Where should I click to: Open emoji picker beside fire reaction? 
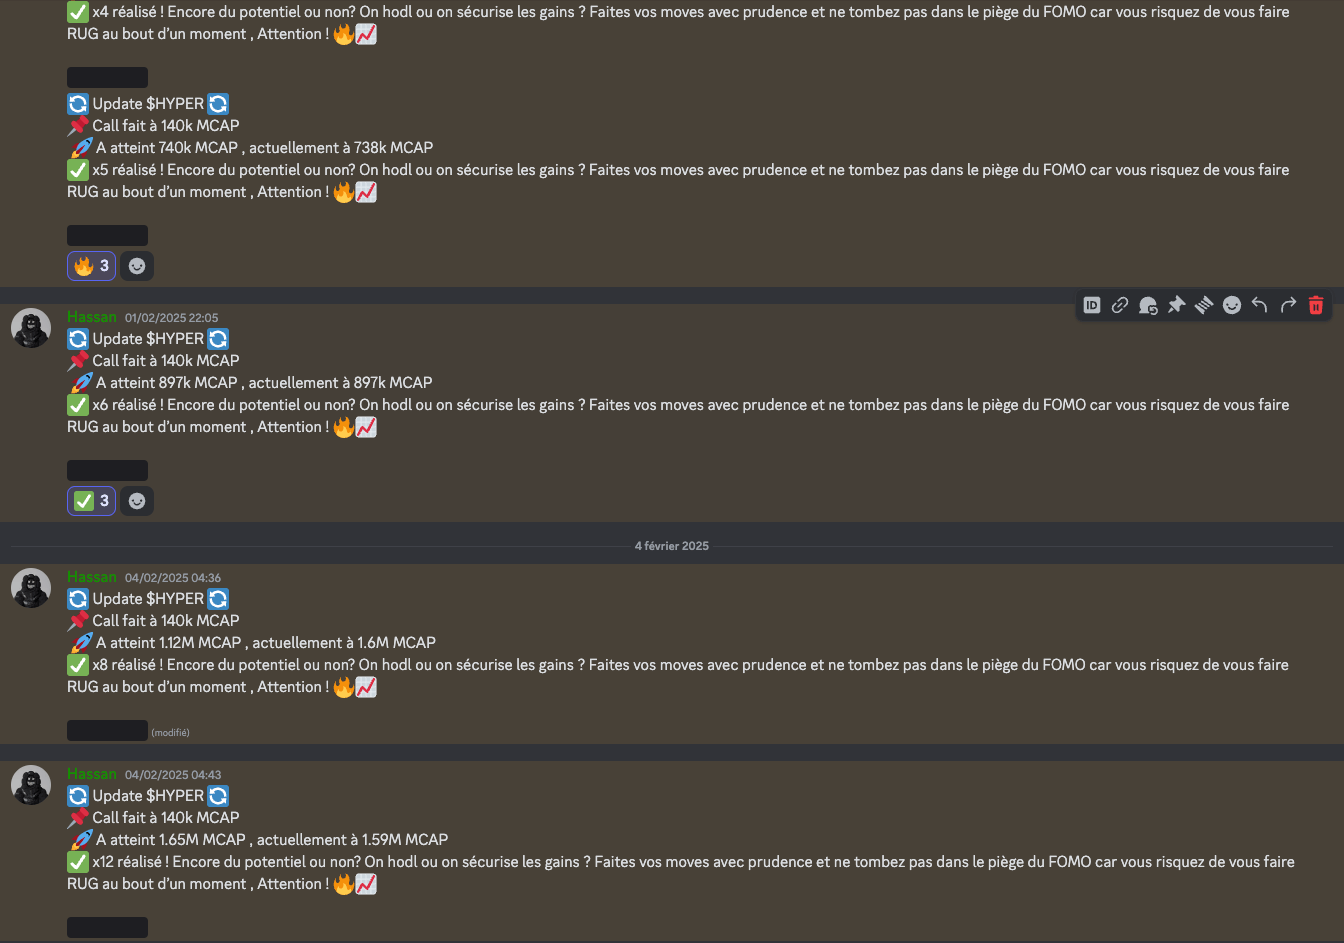(x=137, y=266)
